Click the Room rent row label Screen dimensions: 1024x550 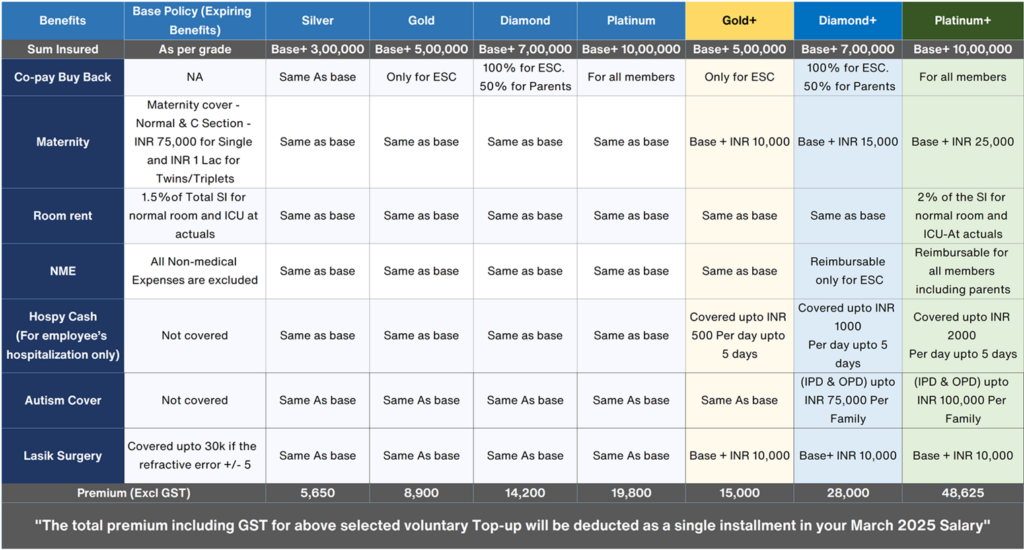(x=63, y=216)
